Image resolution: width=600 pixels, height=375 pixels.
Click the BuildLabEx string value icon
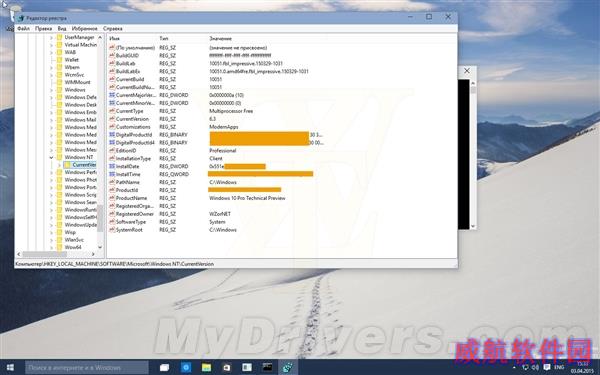(x=112, y=71)
